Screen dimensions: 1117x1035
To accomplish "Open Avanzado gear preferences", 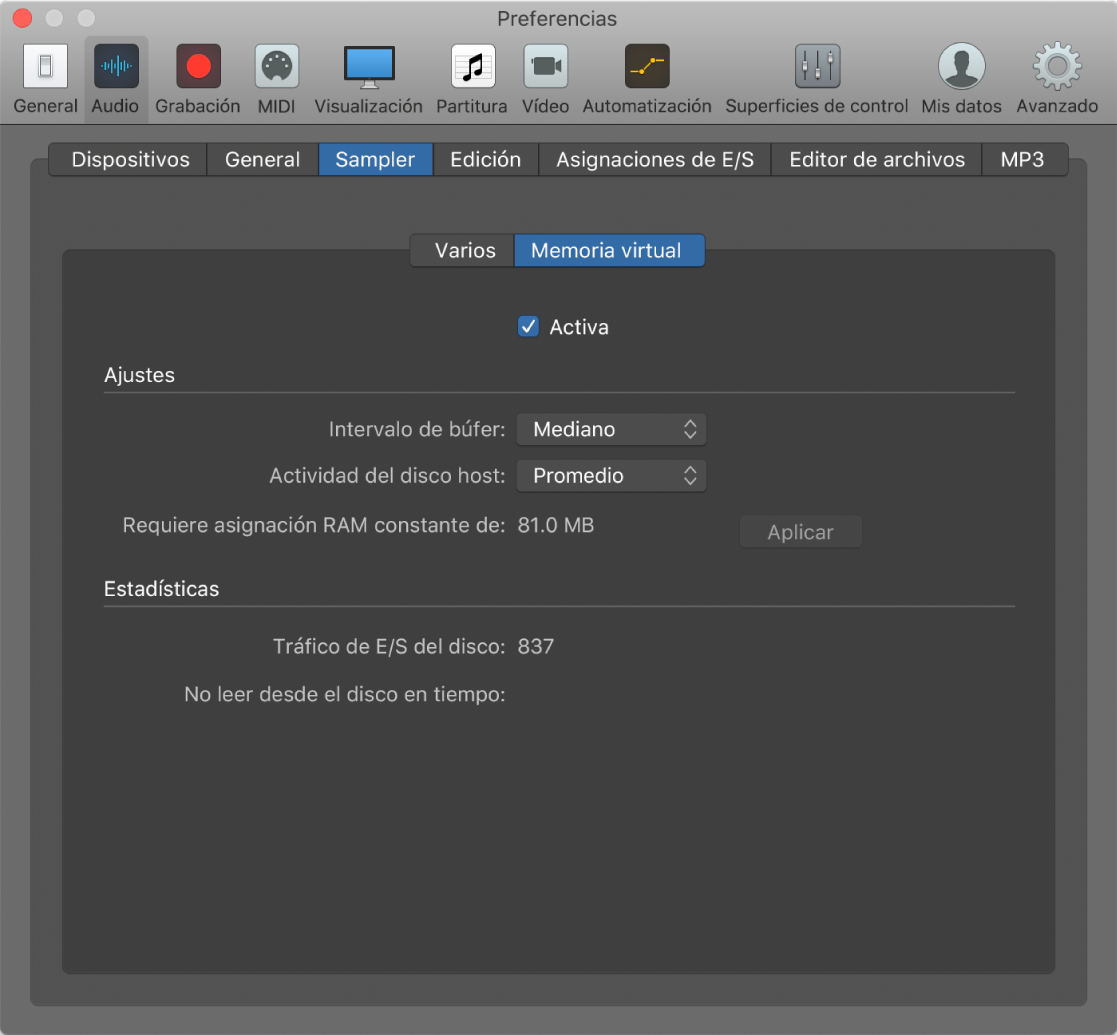I will 1057,67.
